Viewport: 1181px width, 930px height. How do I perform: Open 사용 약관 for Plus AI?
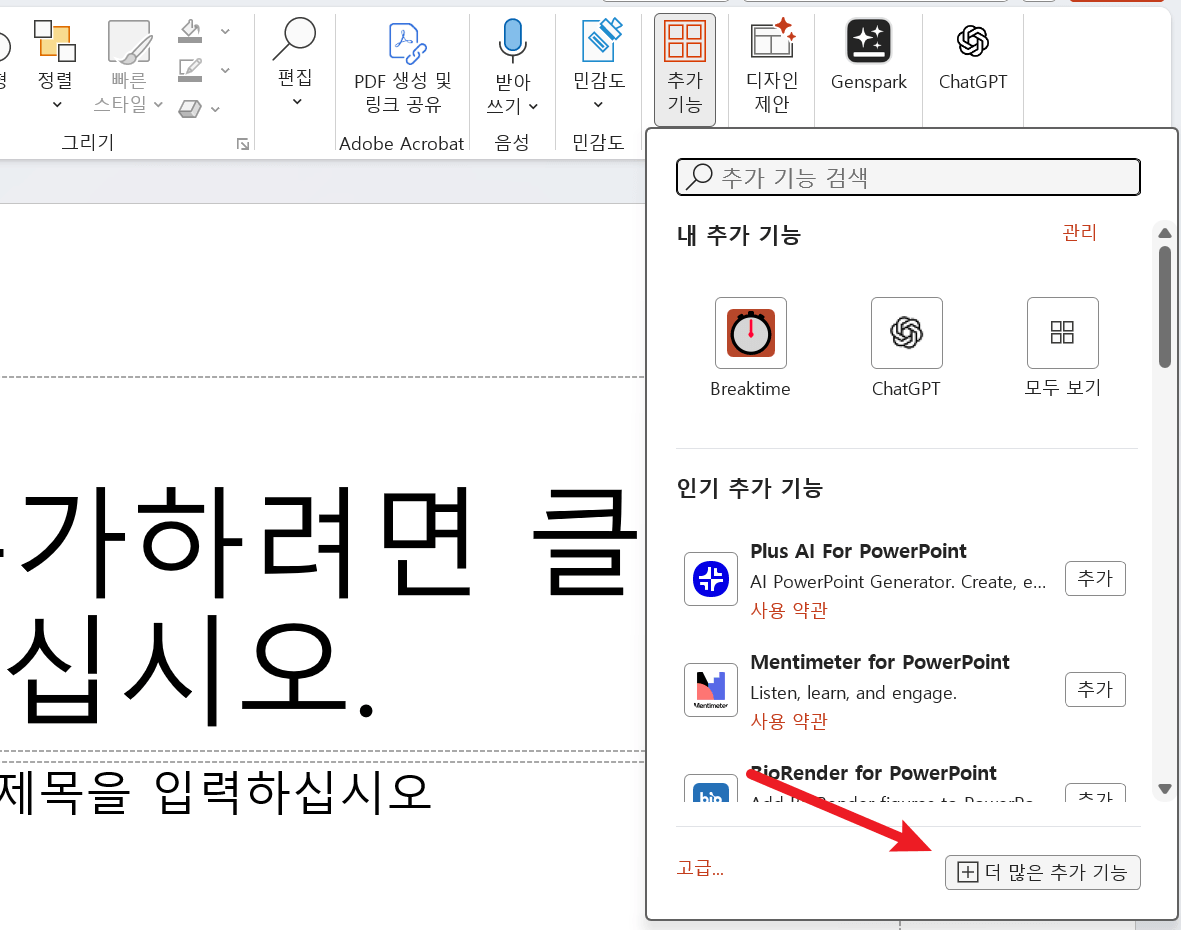[789, 610]
